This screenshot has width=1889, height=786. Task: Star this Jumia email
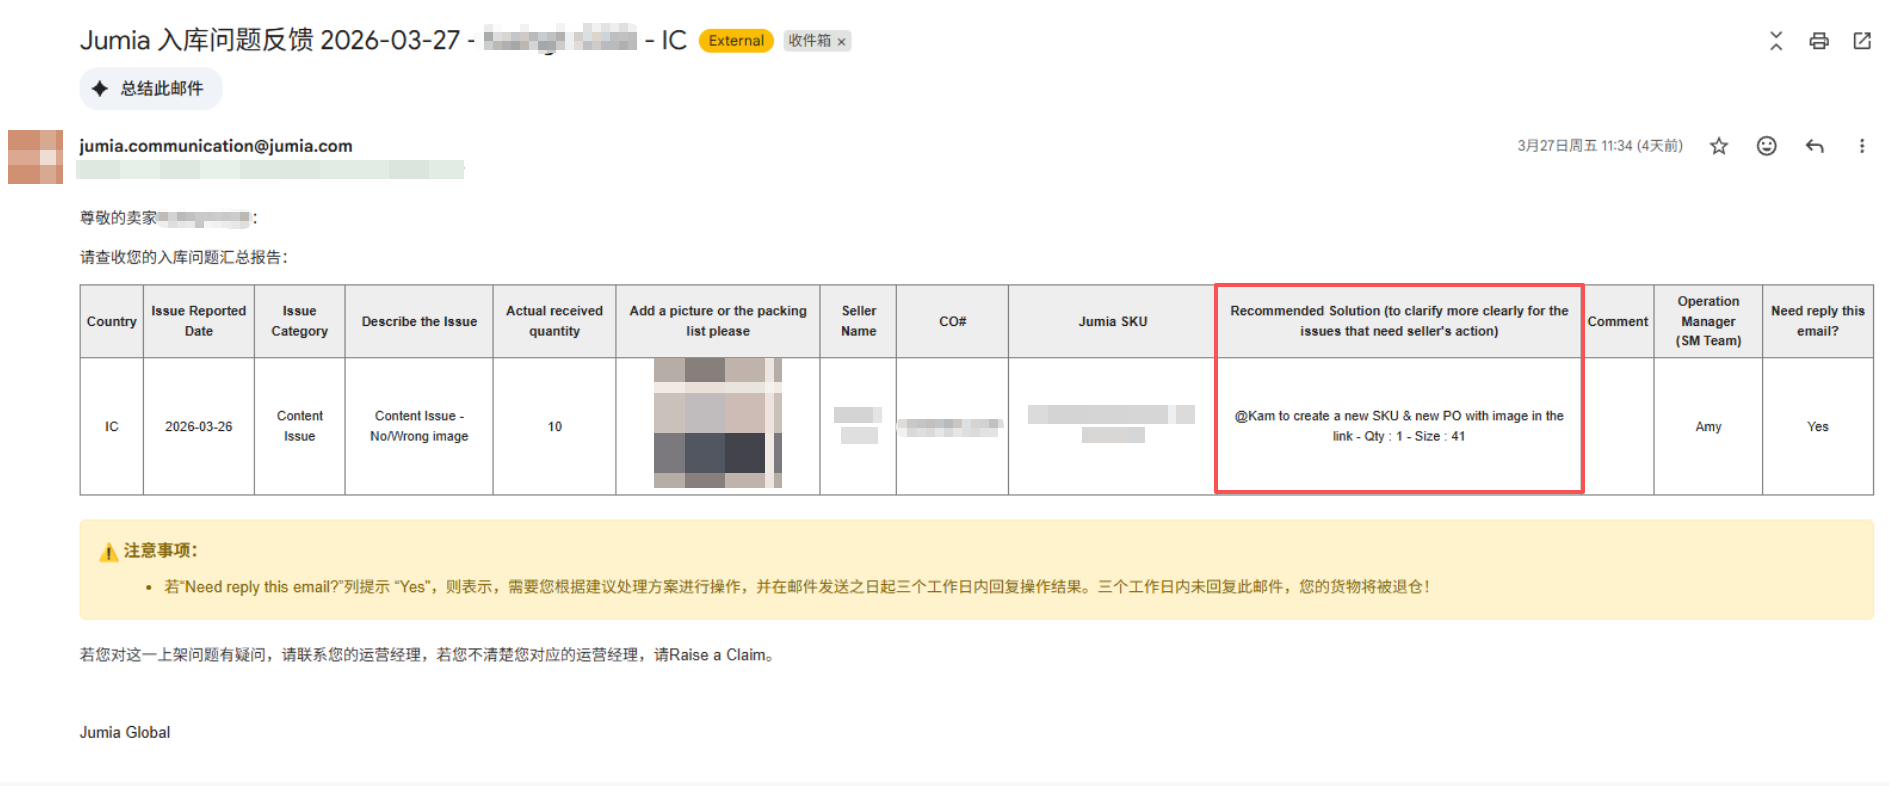point(1718,146)
